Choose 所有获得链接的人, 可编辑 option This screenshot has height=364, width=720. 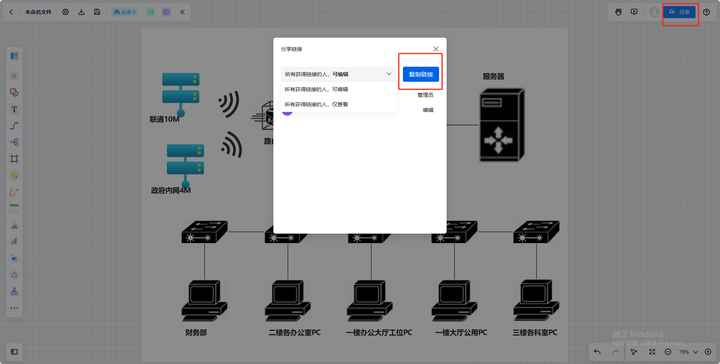338,89
